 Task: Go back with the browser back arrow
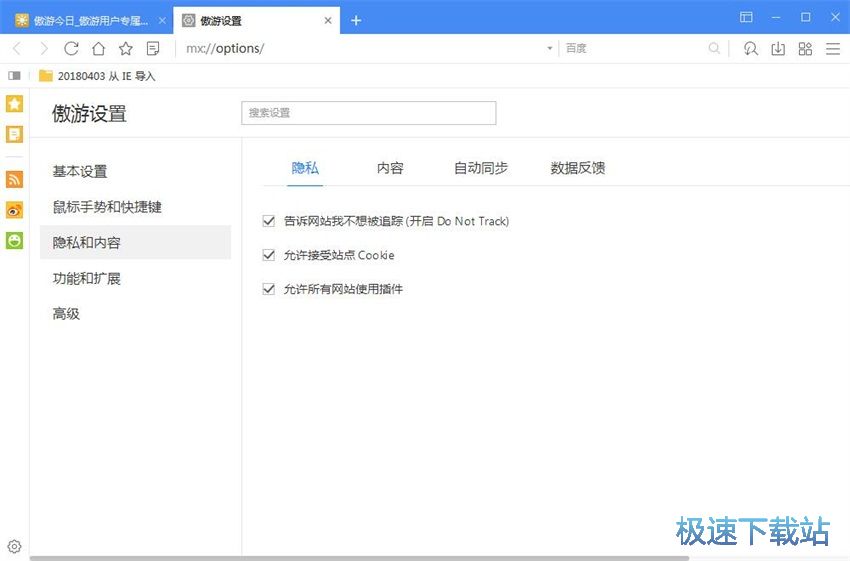17,49
